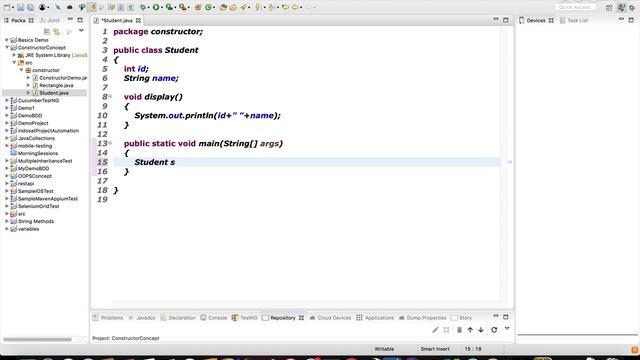This screenshot has height=360, width=640.
Task: Toggle method fold marker at line 8
Action: [110, 97]
